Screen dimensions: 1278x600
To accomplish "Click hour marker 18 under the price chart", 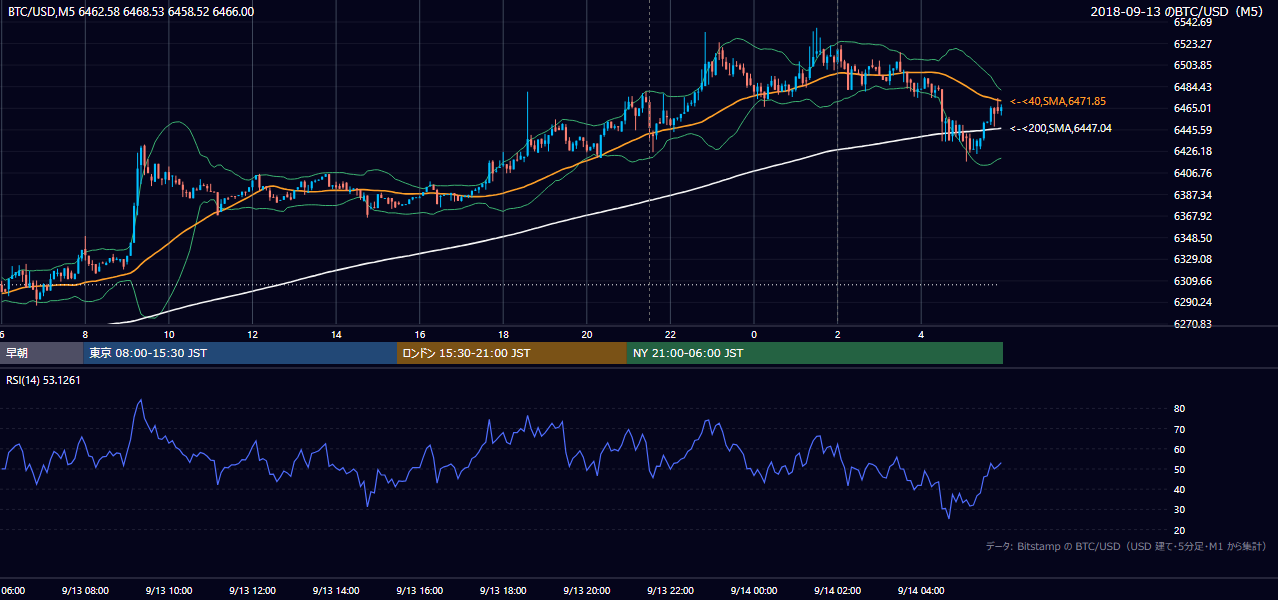I will click(x=503, y=335).
